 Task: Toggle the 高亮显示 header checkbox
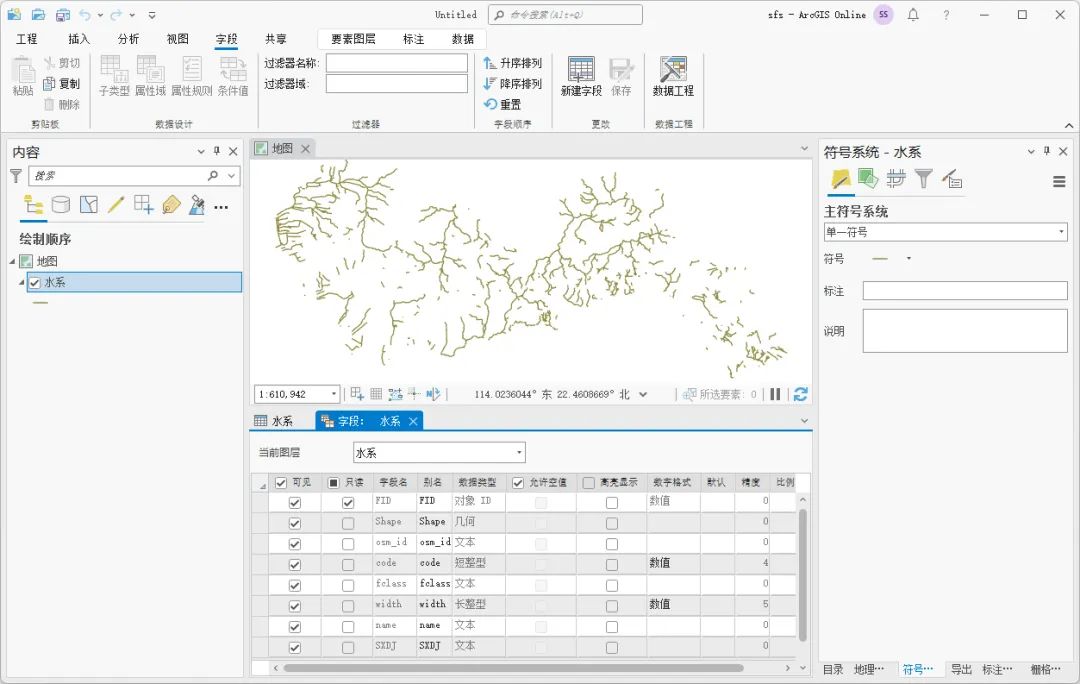[x=589, y=483]
